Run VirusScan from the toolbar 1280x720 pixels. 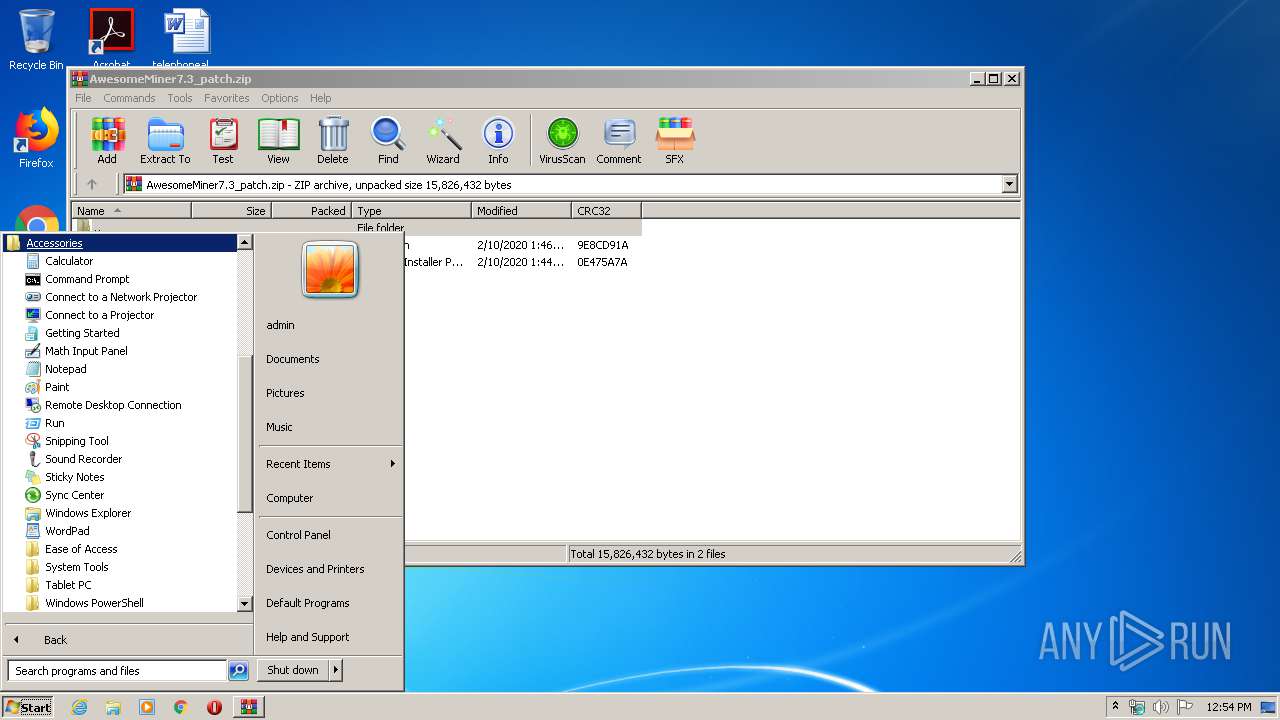pos(562,140)
